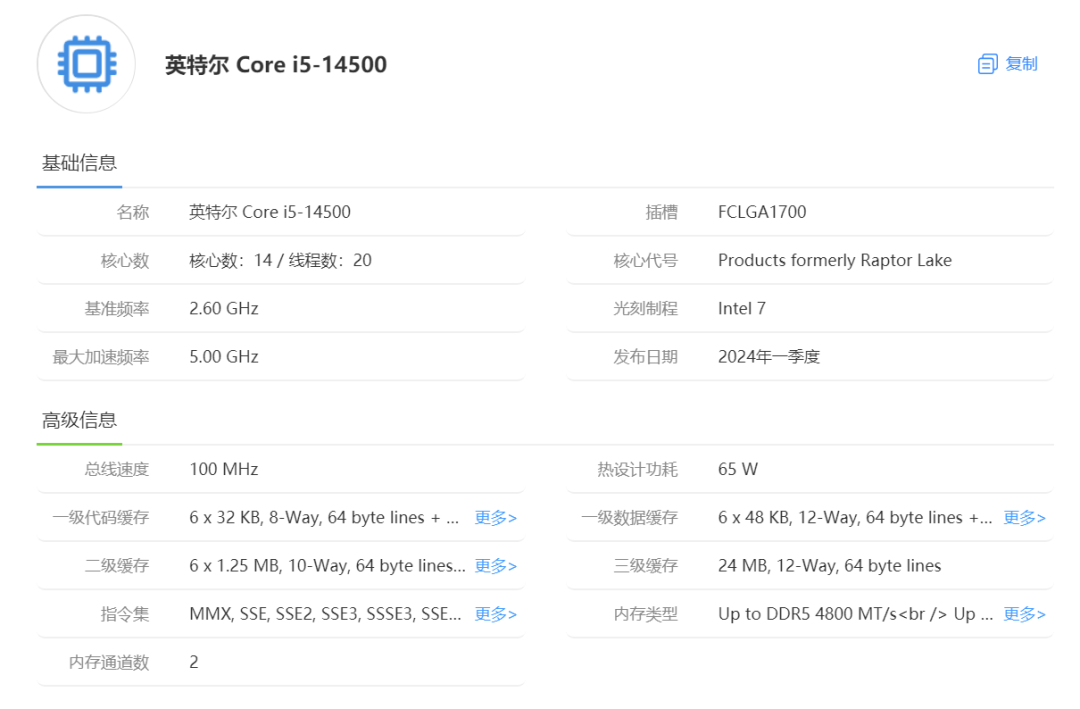The image size is (1080, 709).
Task: Click the 复制 copy button text
Action: tap(1021, 64)
